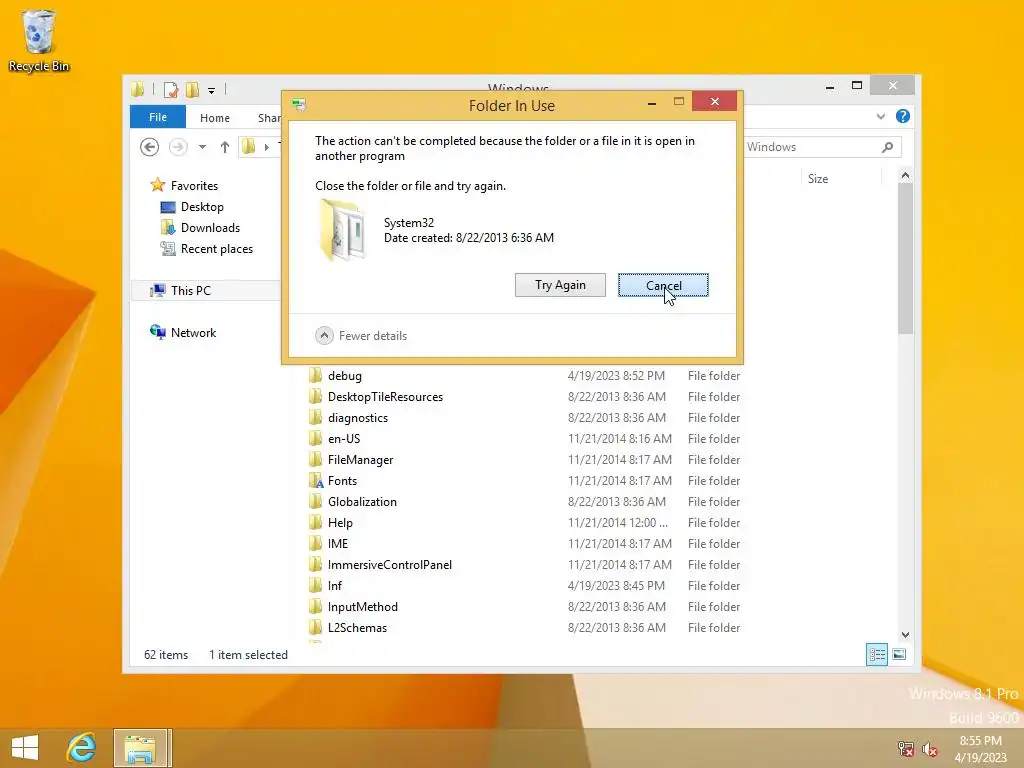This screenshot has height=768, width=1024.
Task: Click the Explorer Back arrow
Action: pos(150,147)
